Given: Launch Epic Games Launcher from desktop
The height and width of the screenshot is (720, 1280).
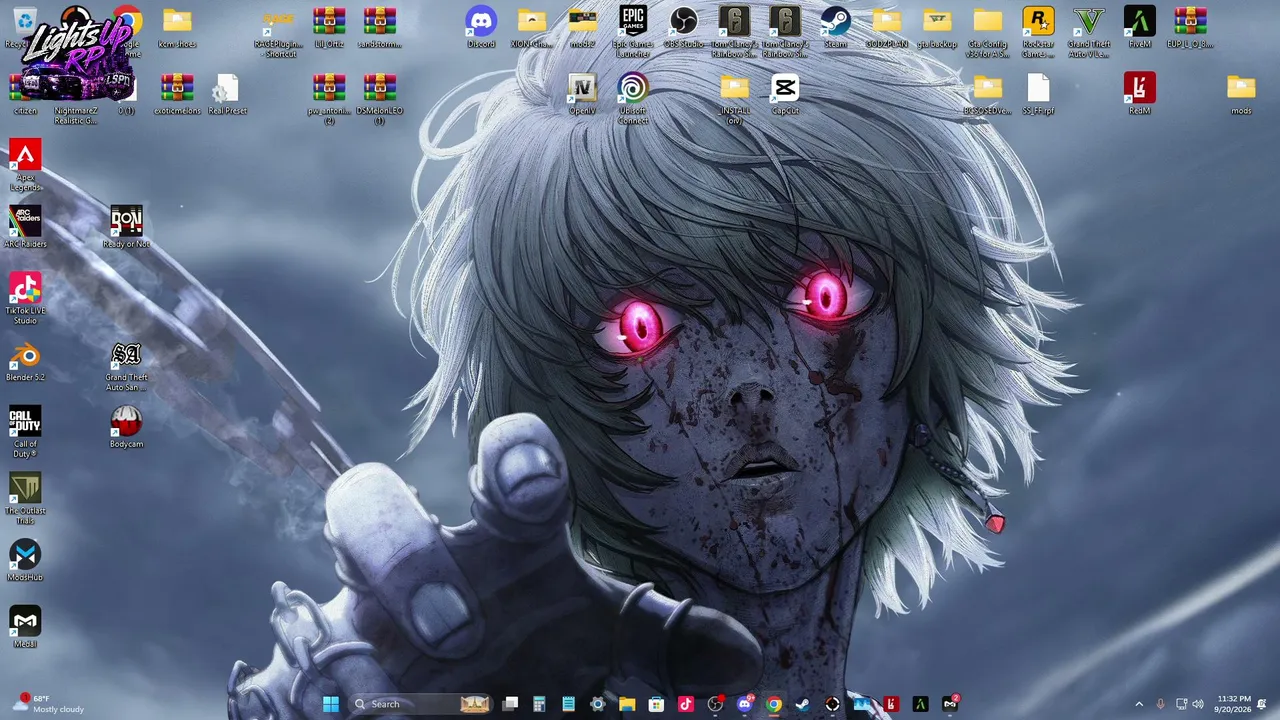Looking at the screenshot, I should [x=633, y=32].
